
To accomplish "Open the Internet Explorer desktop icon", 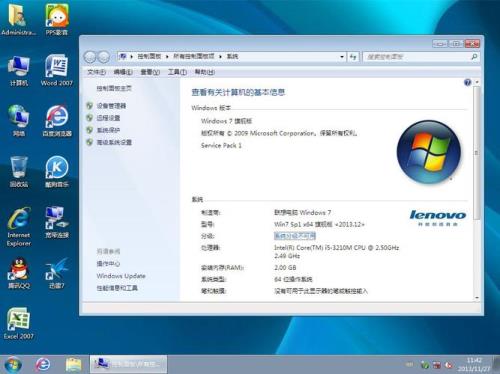I will (x=19, y=227).
